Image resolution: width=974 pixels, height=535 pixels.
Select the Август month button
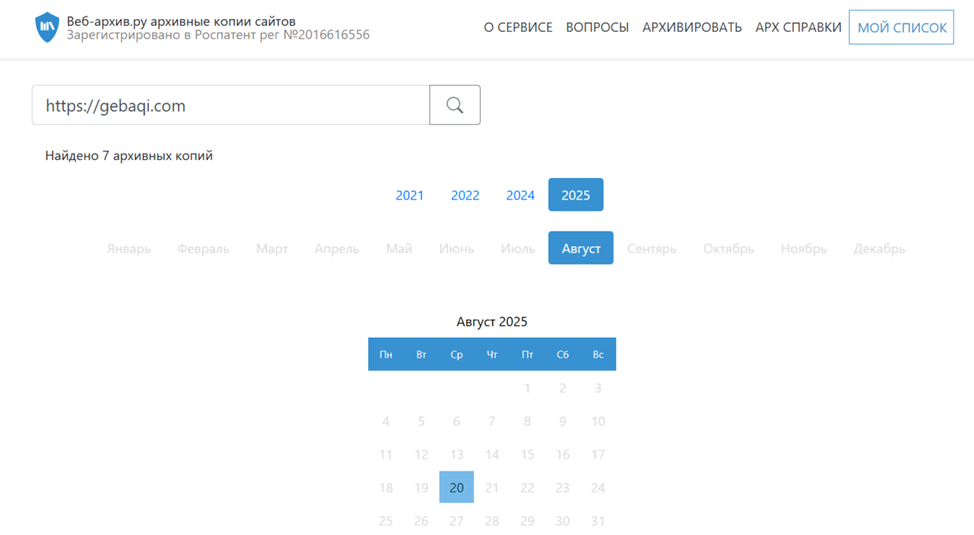pyautogui.click(x=581, y=248)
